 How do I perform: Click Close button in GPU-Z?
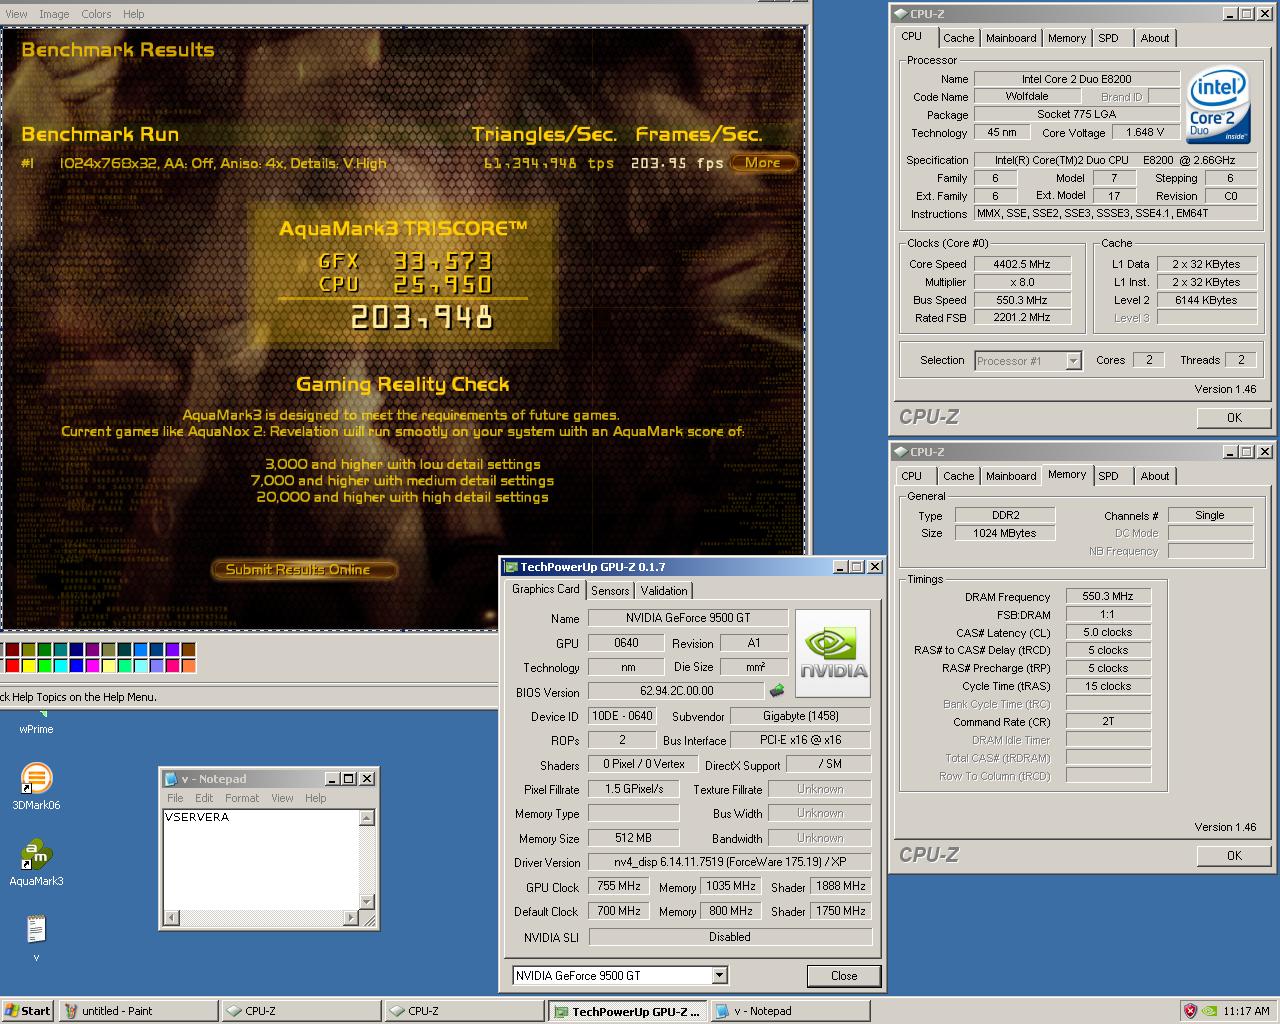coord(843,976)
